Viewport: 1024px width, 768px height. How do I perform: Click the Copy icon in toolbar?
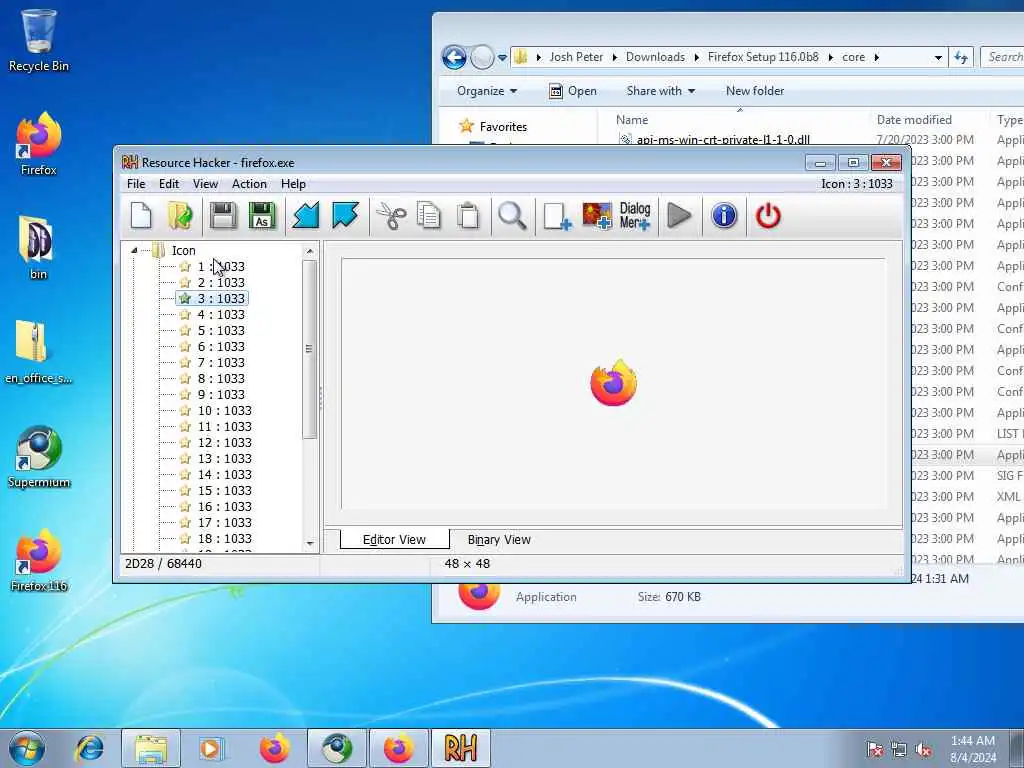[429, 216]
